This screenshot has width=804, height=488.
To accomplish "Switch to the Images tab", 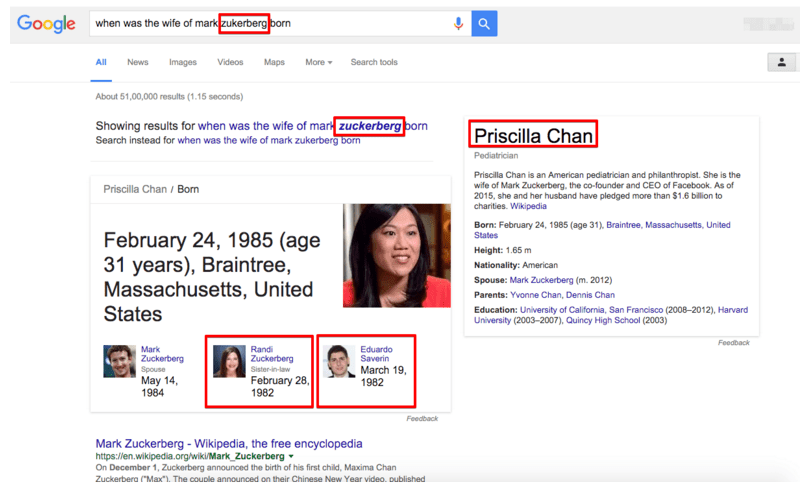I will pyautogui.click(x=183, y=62).
